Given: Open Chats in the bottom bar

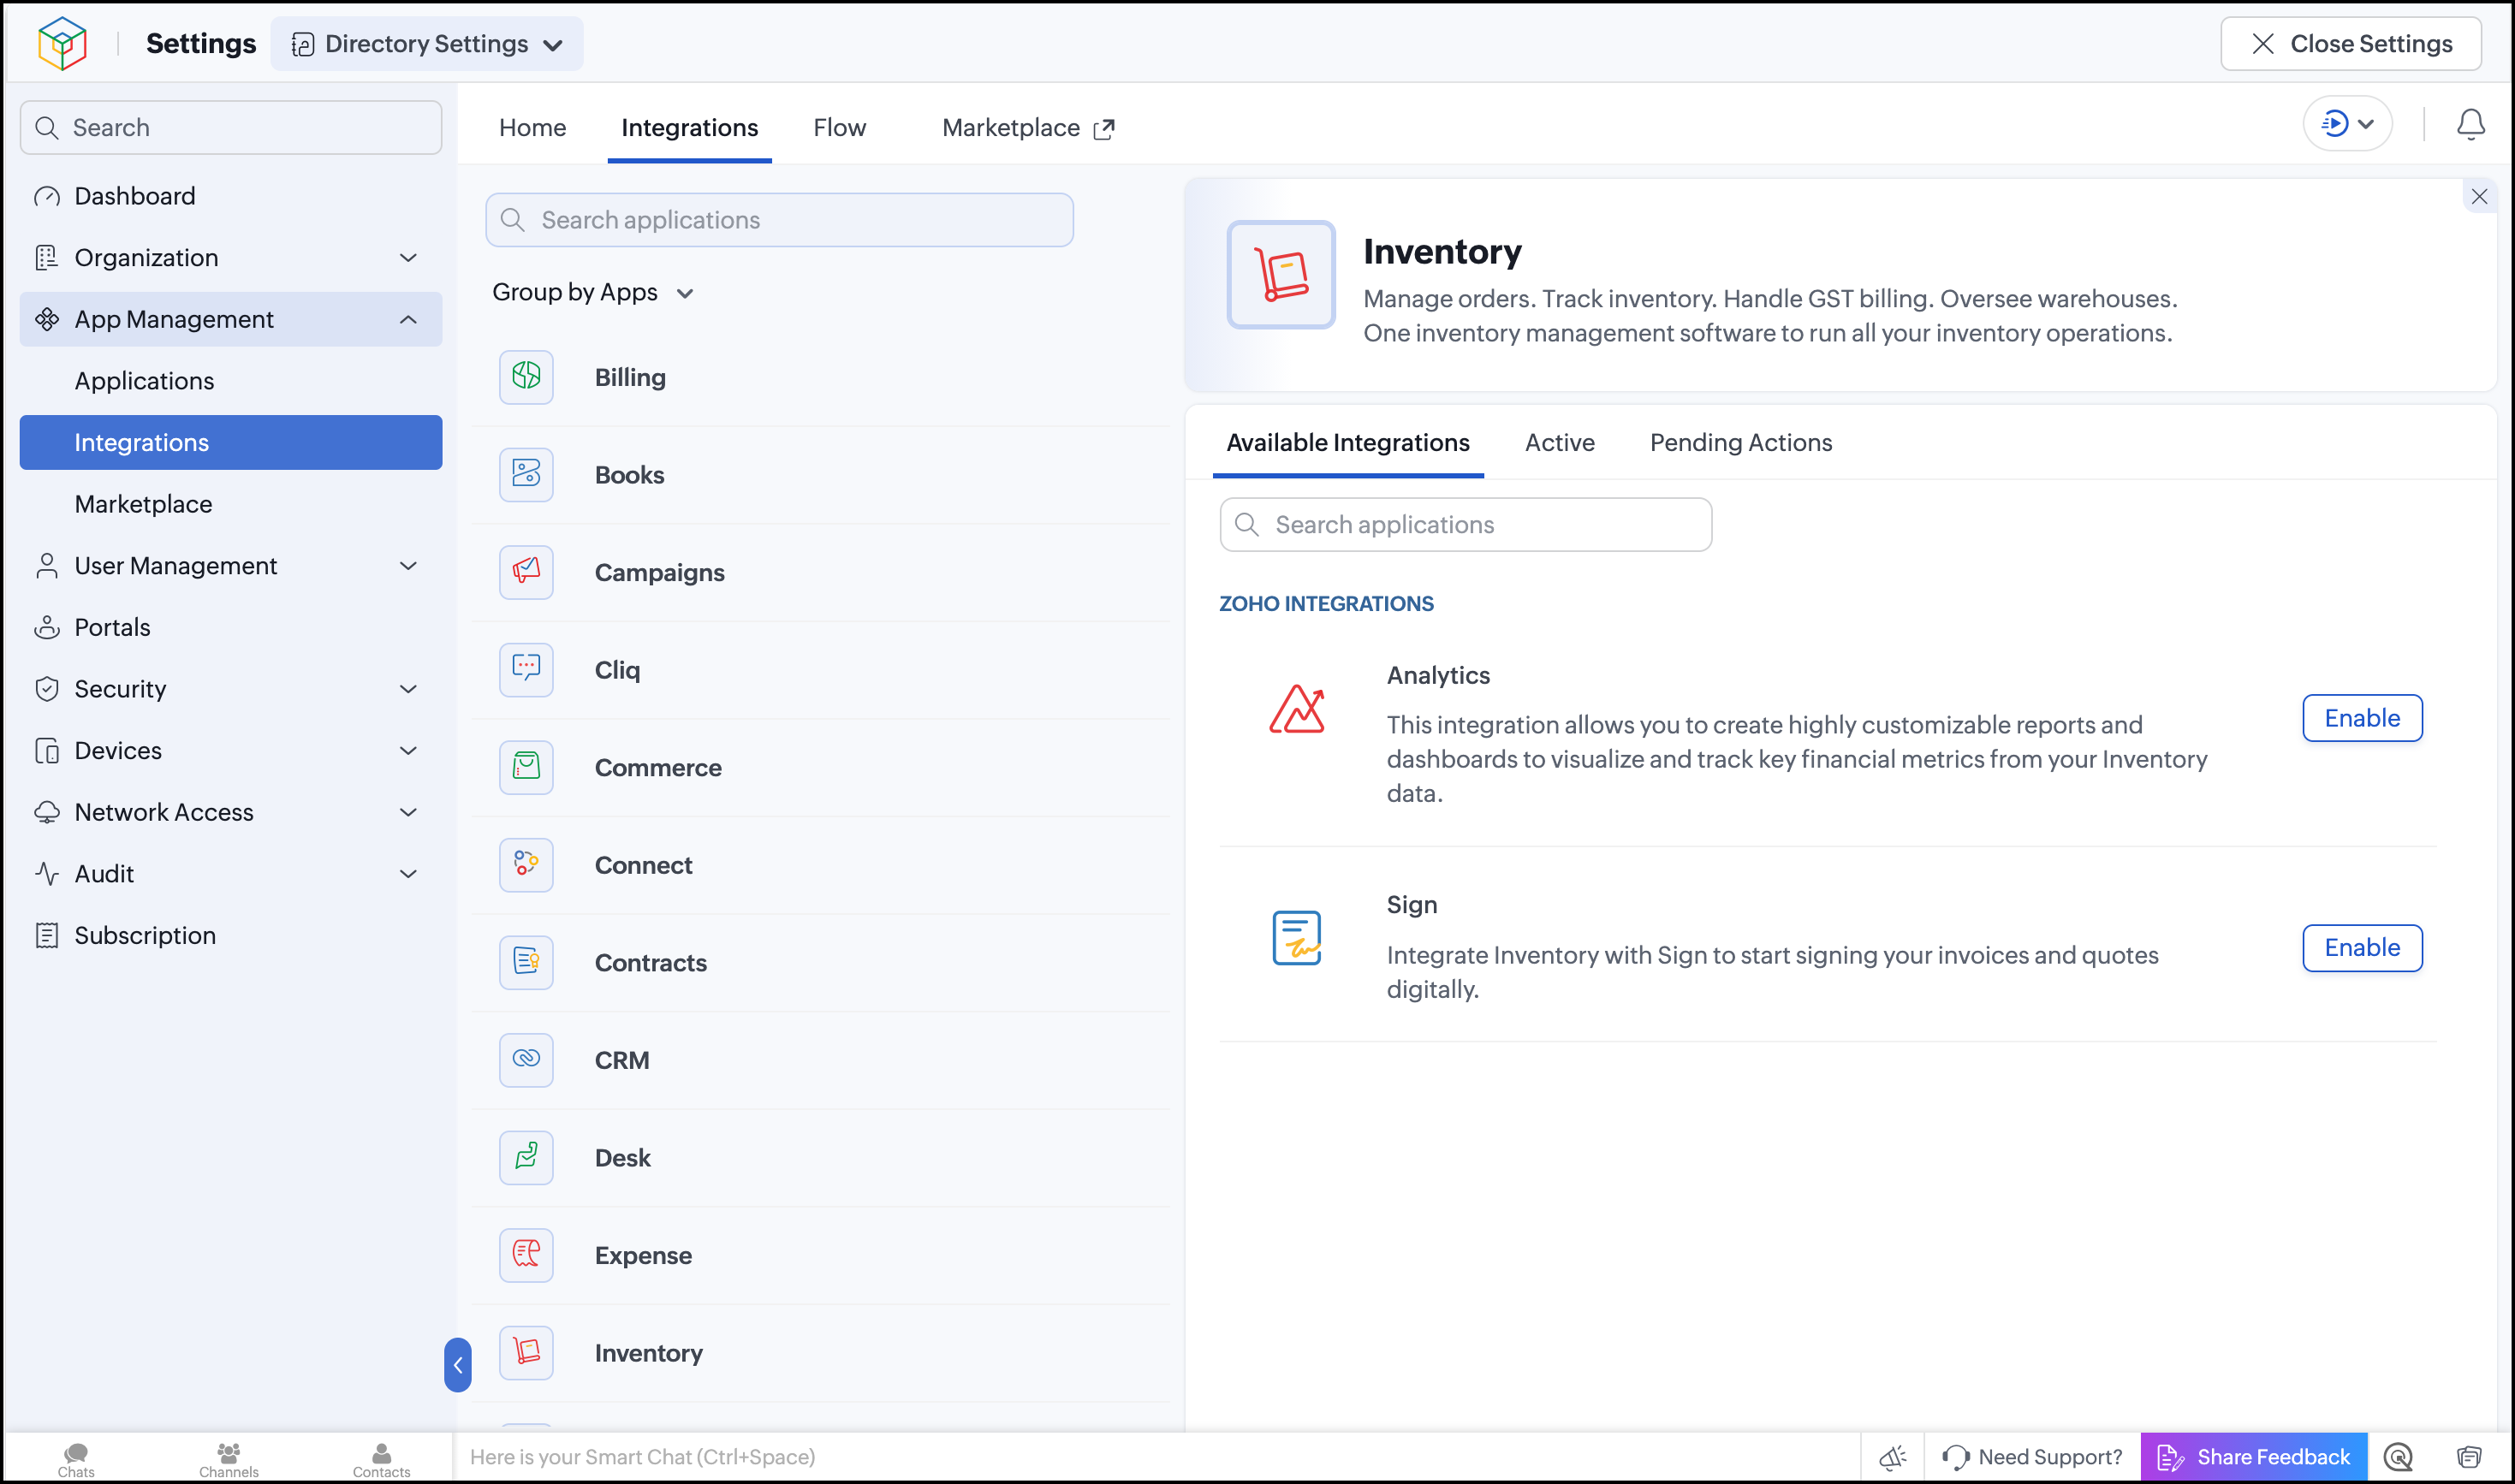Looking at the screenshot, I should tap(76, 1459).
